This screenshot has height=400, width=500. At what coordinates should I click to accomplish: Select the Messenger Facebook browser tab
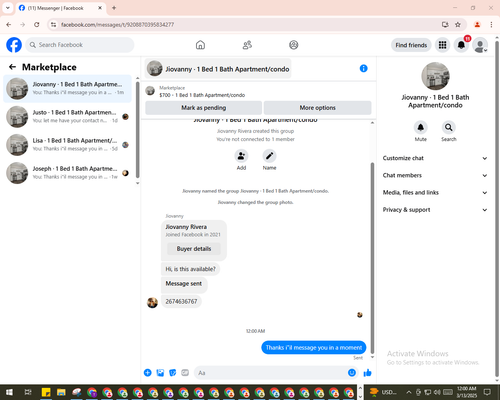[61, 8]
